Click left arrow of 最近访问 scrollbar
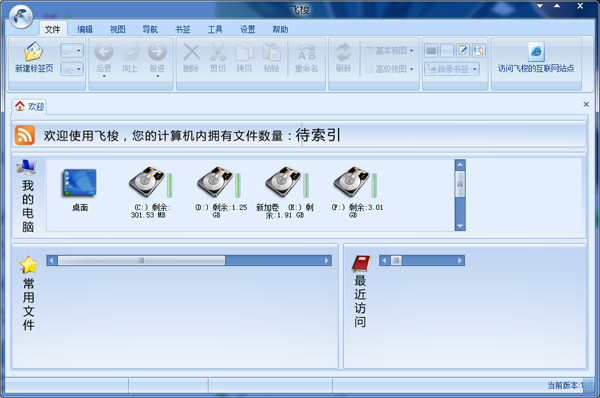This screenshot has height=398, width=600. click(x=384, y=261)
